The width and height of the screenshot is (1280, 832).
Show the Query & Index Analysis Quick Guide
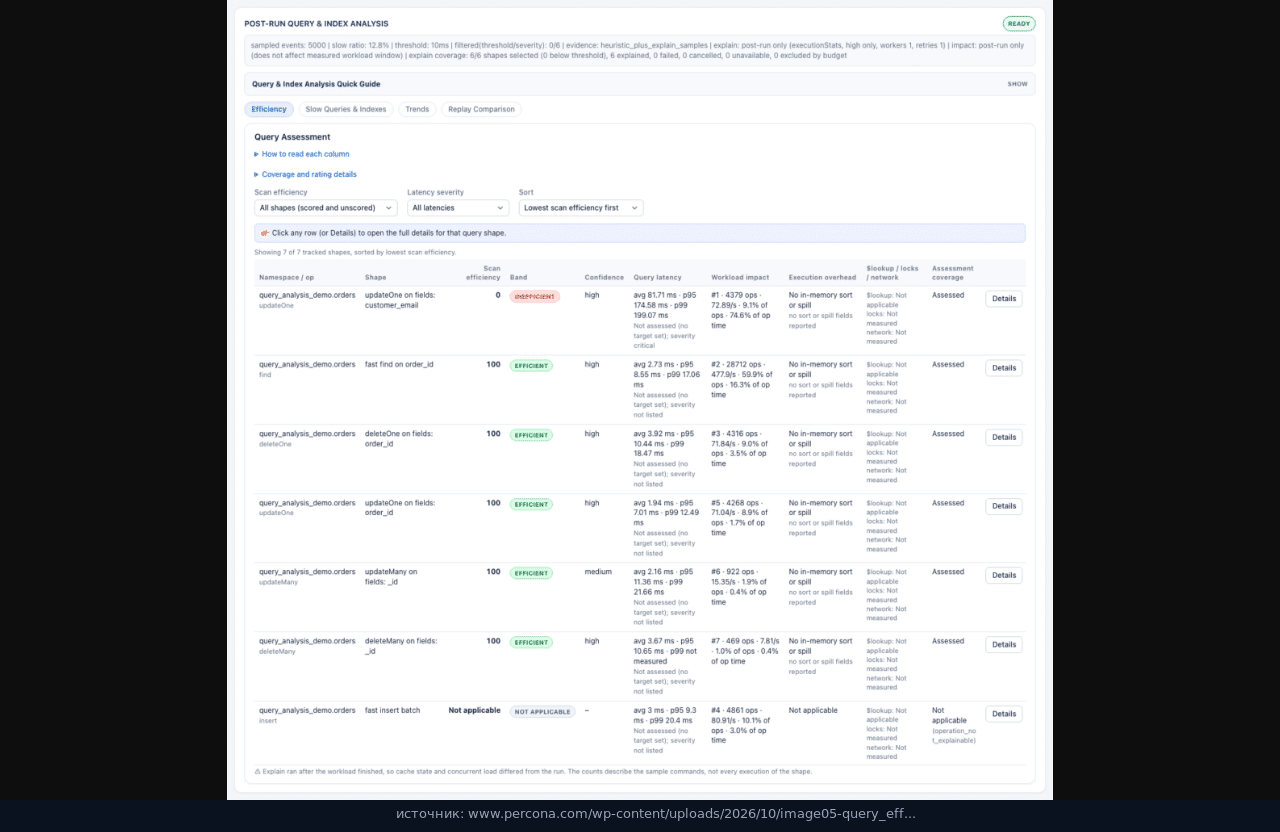point(1017,84)
